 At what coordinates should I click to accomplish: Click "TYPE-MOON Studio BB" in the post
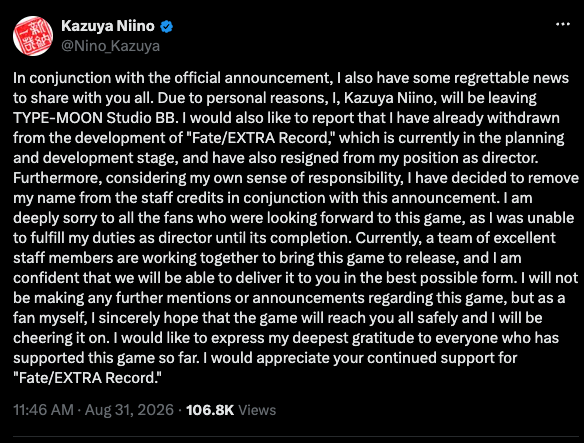(x=93, y=118)
